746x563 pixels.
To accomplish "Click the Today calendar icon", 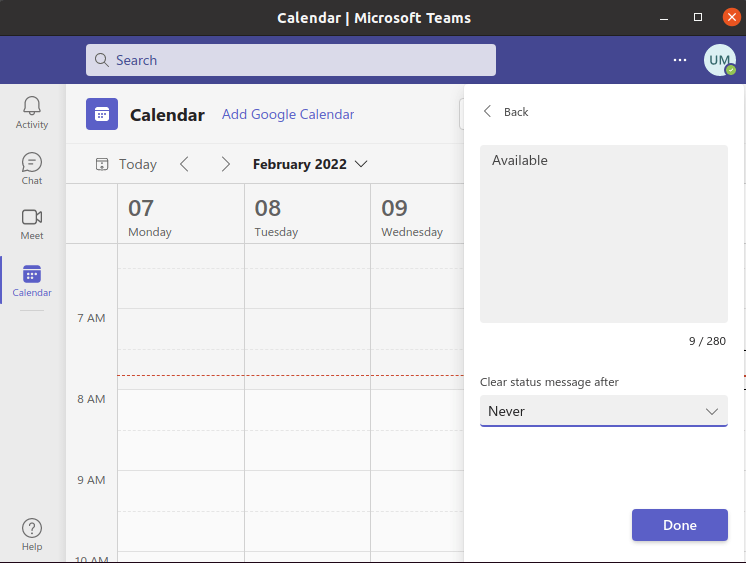I will 102,164.
